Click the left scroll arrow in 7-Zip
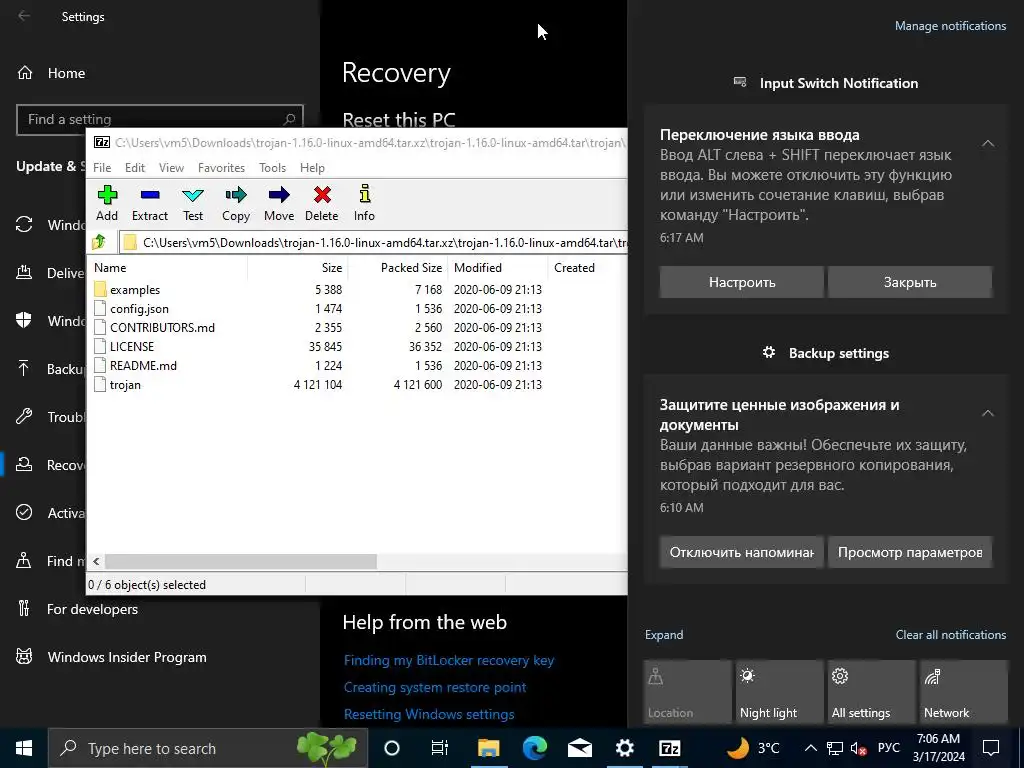 (96, 561)
